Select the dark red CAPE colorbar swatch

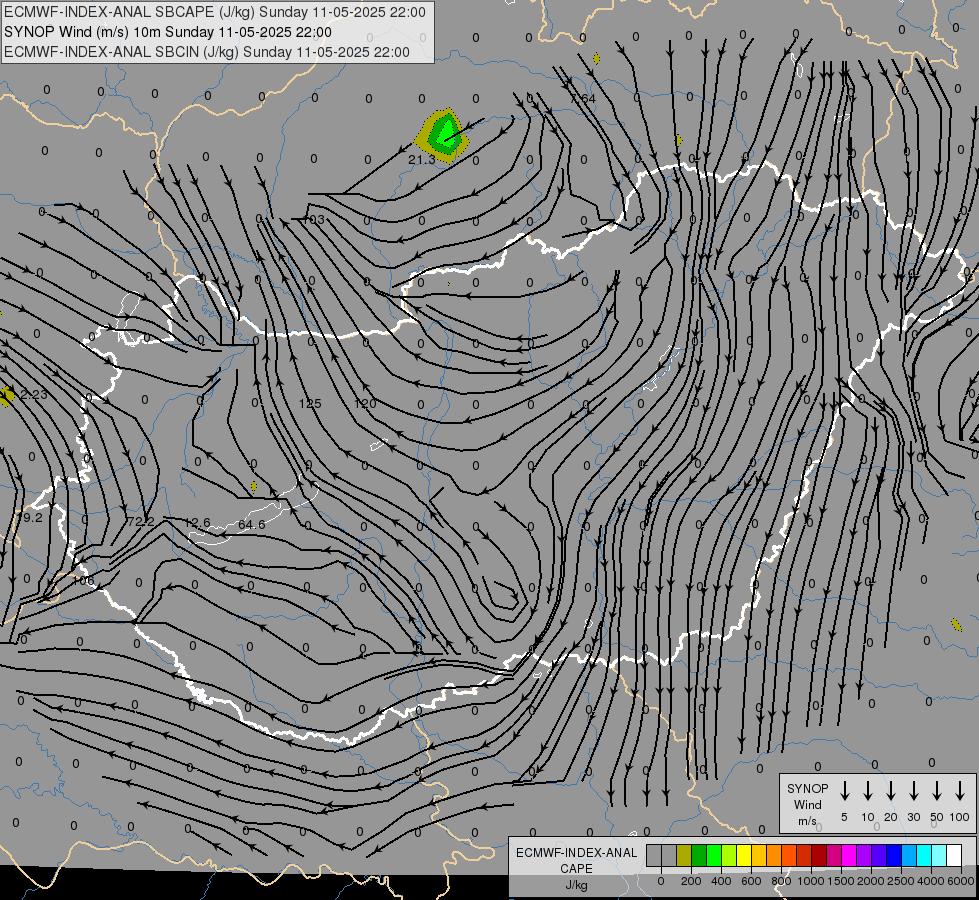(819, 855)
